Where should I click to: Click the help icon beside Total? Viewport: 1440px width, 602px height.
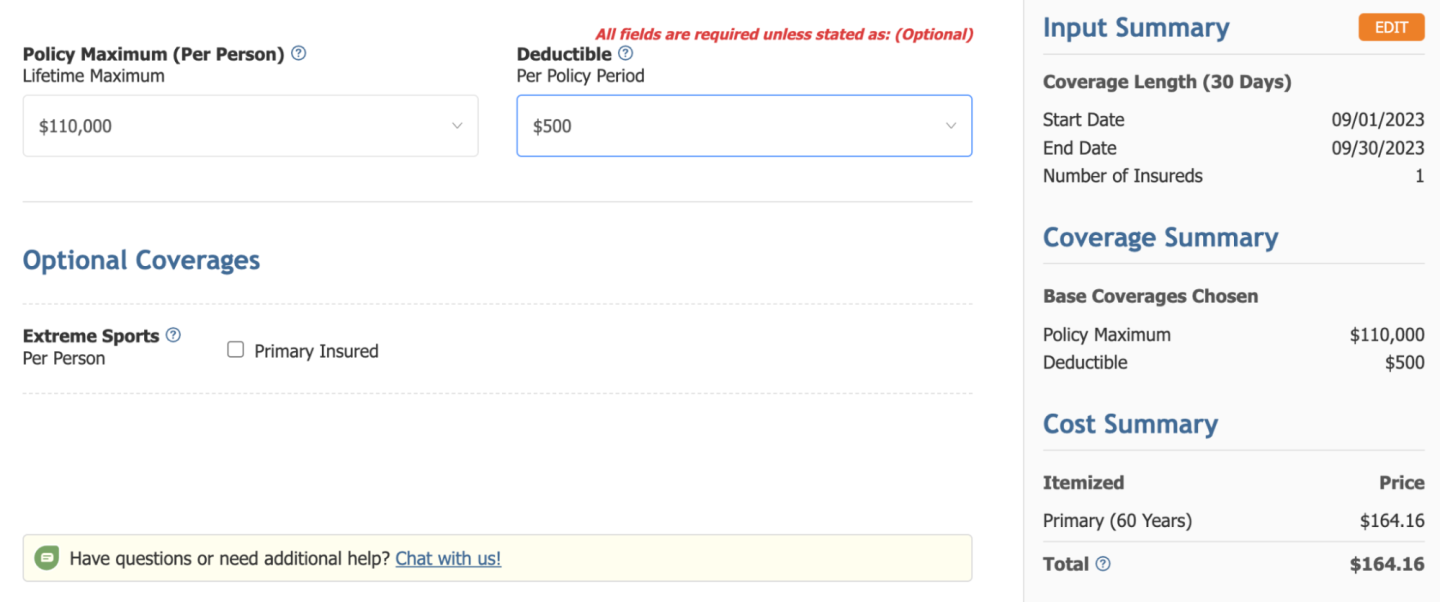pyautogui.click(x=1103, y=564)
